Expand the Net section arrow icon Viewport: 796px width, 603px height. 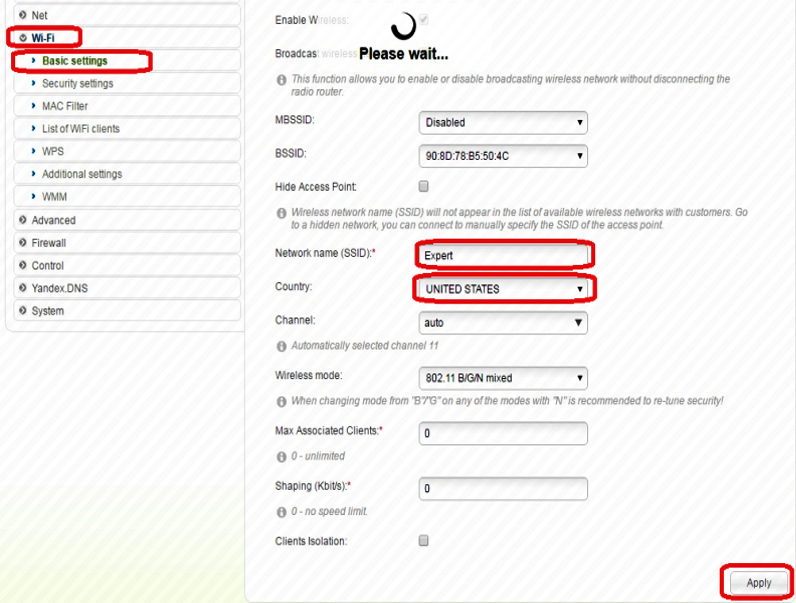point(22,15)
